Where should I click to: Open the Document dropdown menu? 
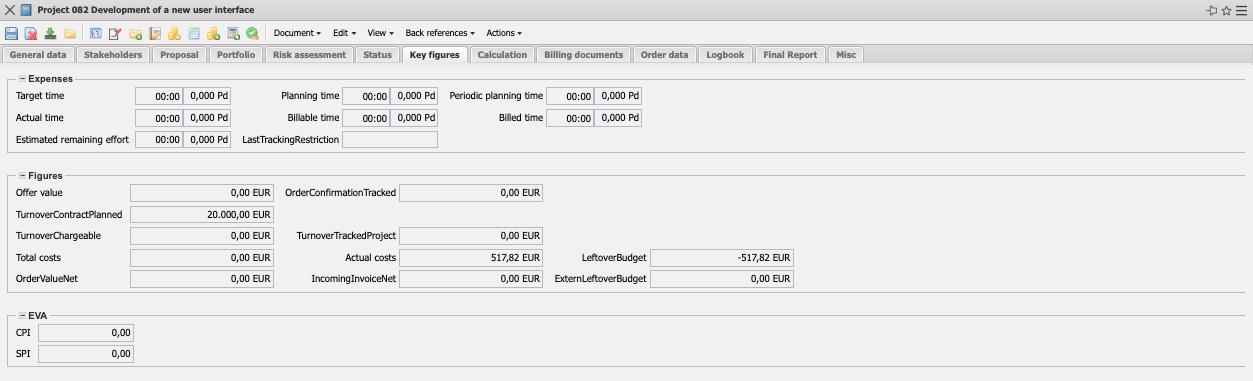coord(297,33)
